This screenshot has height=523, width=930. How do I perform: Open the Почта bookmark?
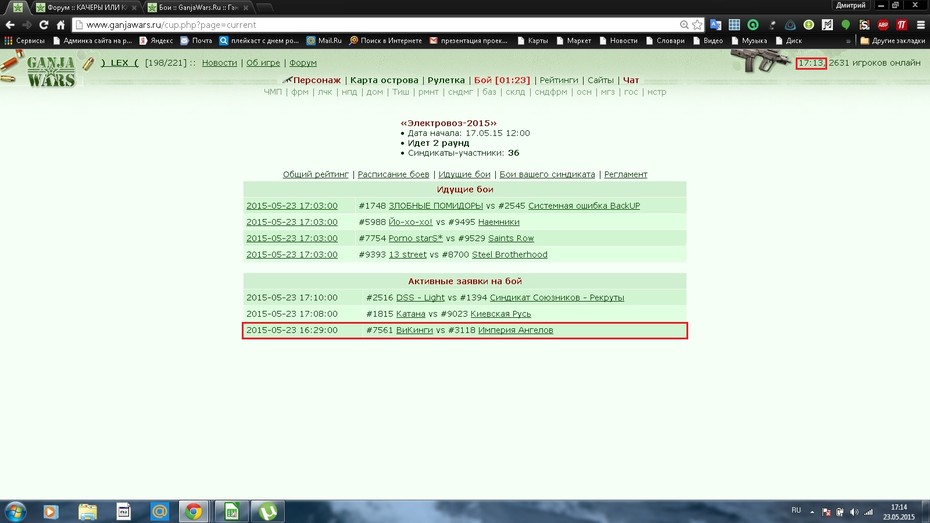[x=196, y=41]
